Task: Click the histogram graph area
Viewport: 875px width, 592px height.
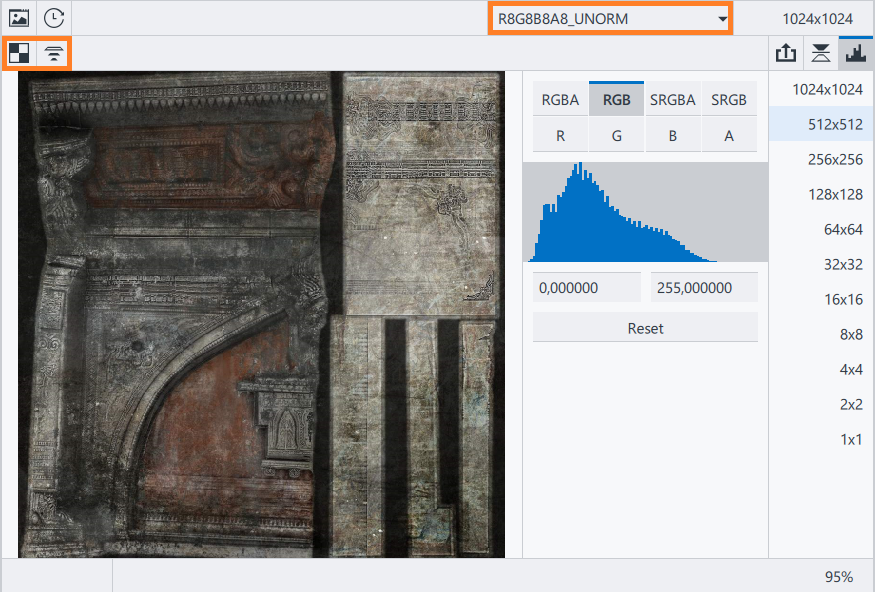Action: click(x=645, y=212)
